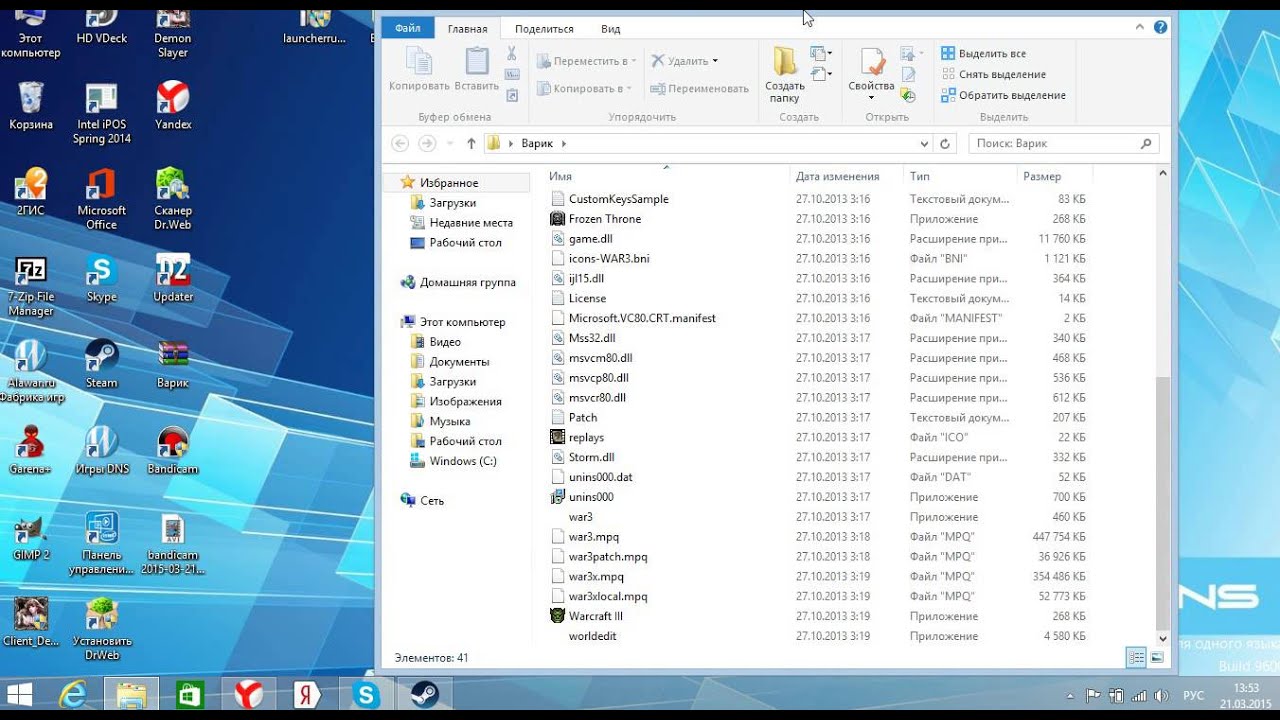Screen dimensions: 1280x720
Task: Switch to the Главная tab
Action: (x=468, y=29)
